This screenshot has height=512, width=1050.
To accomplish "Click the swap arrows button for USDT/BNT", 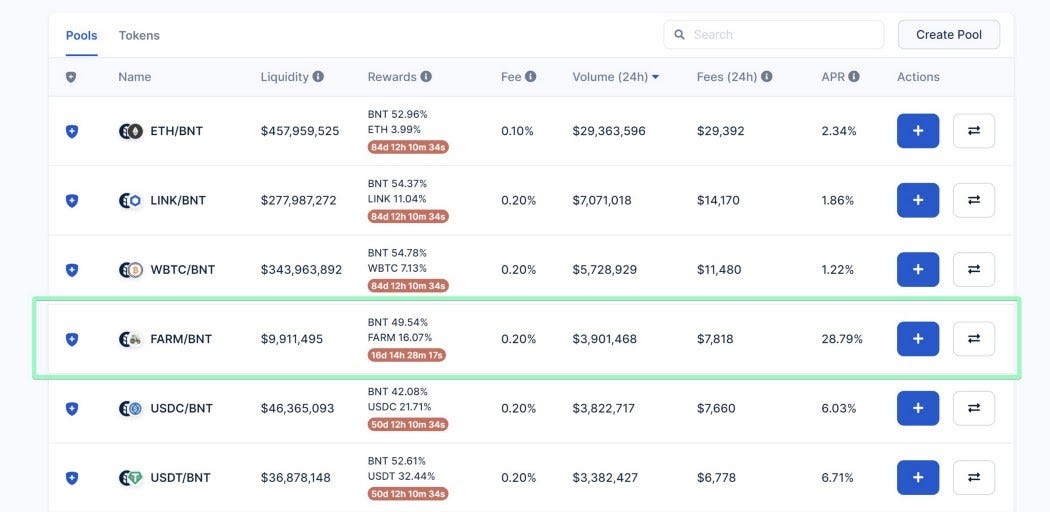I will click(x=974, y=478).
